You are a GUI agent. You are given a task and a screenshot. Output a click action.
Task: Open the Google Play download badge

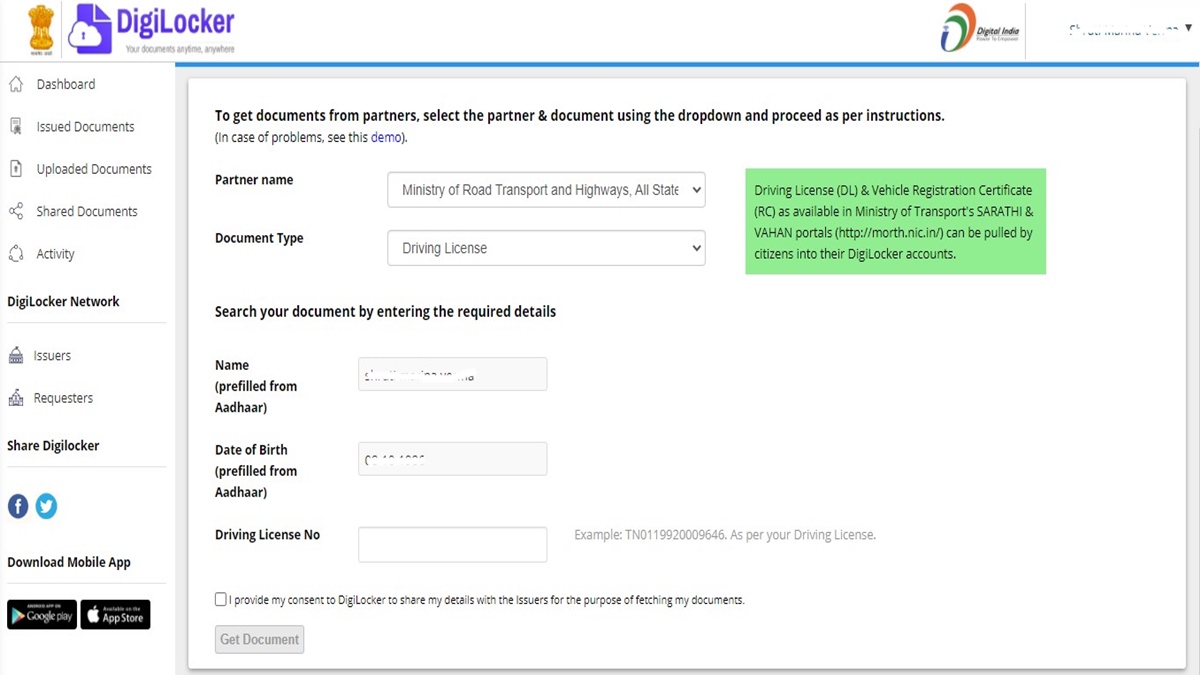click(42, 615)
